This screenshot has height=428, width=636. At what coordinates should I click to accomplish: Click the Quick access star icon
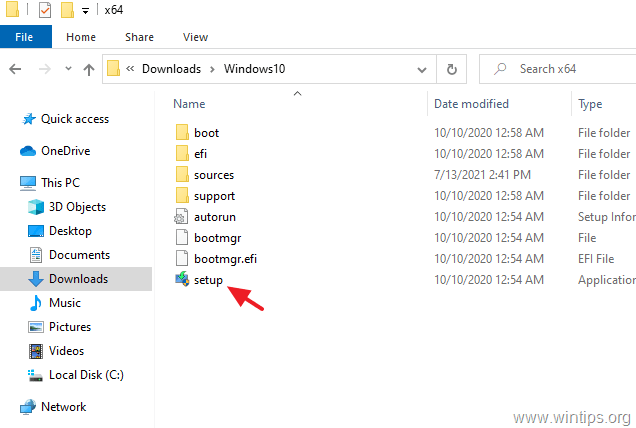click(x=29, y=119)
